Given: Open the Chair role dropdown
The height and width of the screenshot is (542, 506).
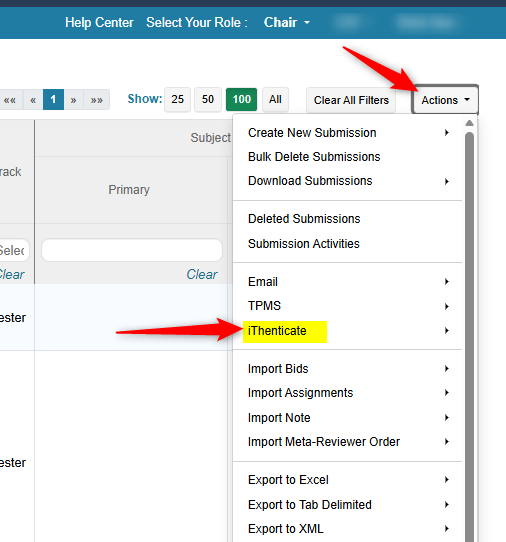Looking at the screenshot, I should point(287,22).
